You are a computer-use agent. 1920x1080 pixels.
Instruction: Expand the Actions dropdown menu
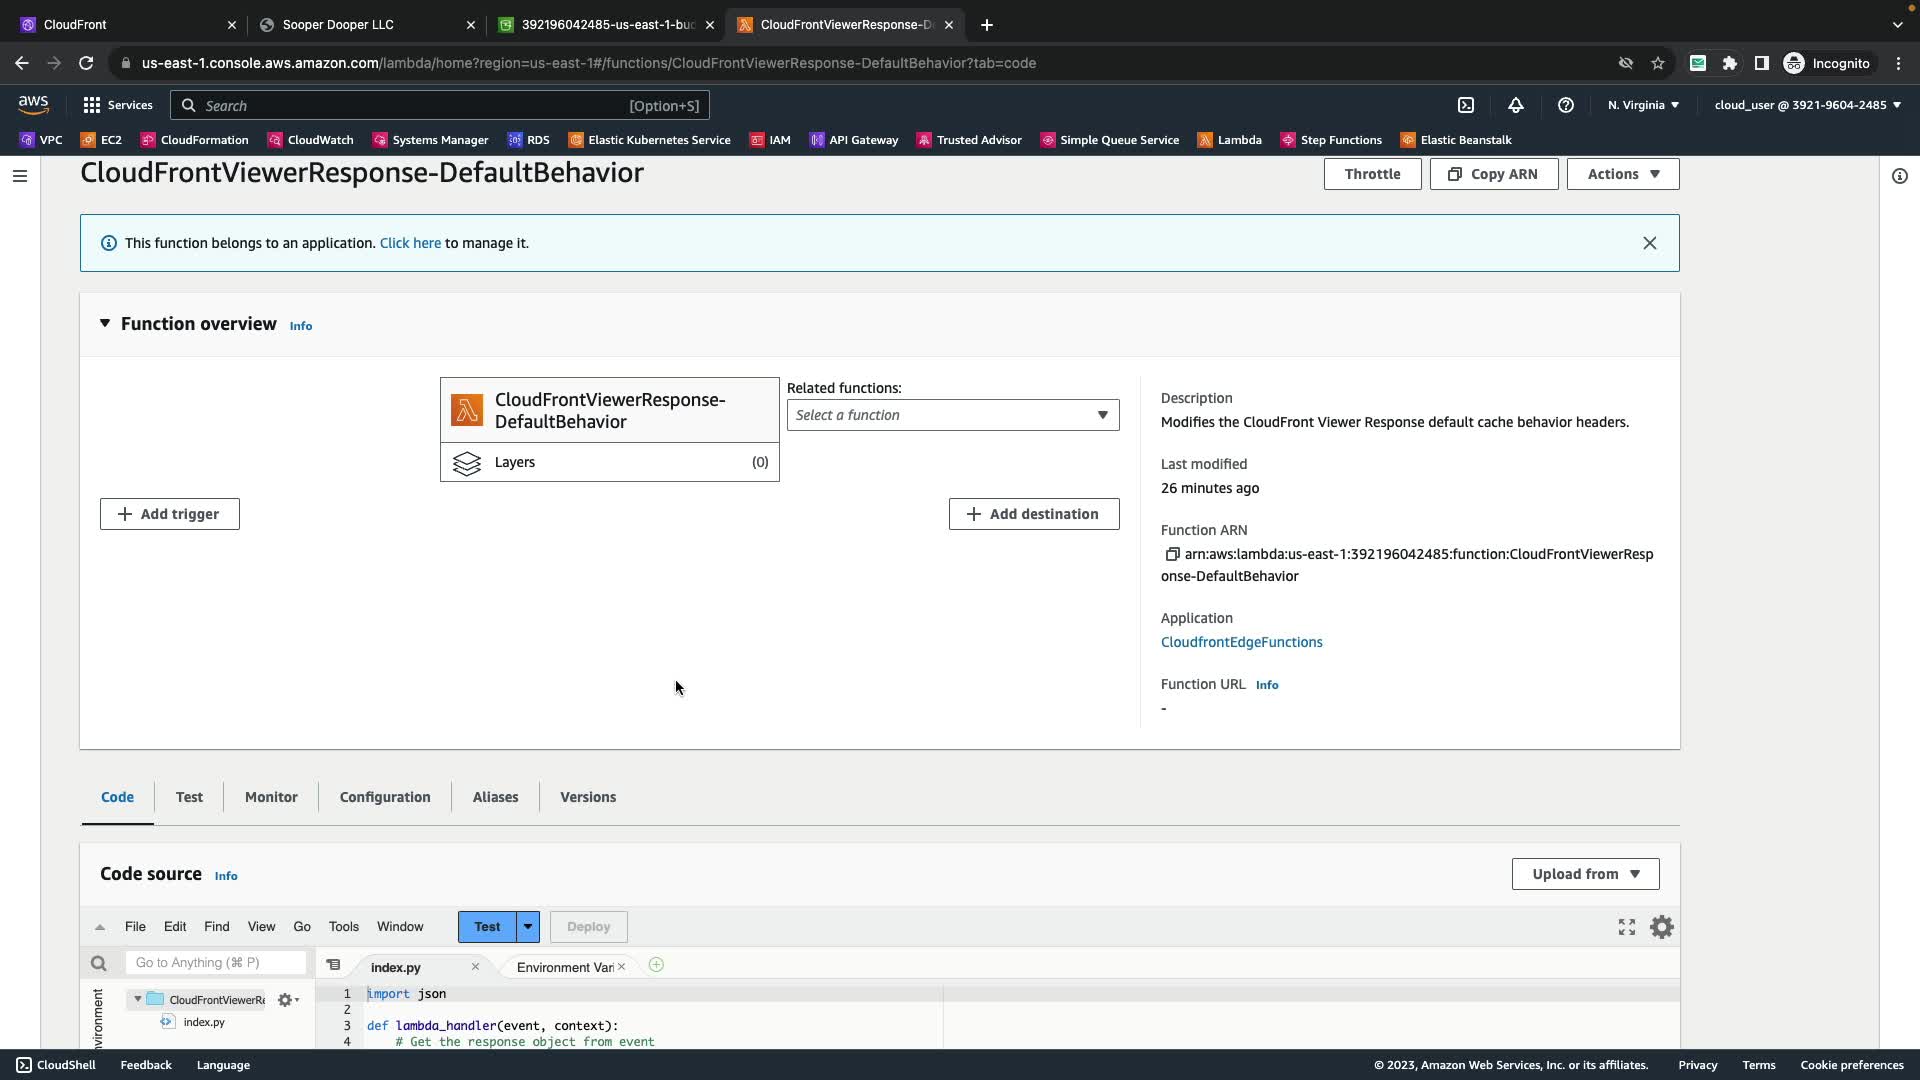(1622, 174)
